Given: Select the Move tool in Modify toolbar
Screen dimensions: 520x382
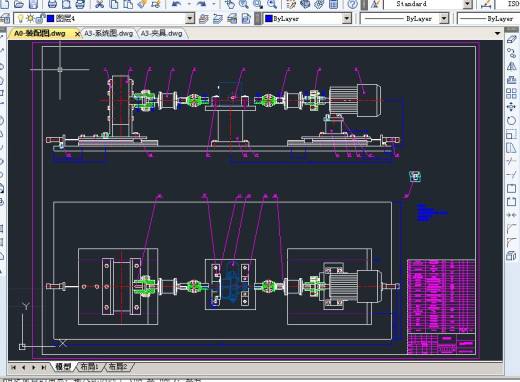Looking at the screenshot, I should pos(511,107).
